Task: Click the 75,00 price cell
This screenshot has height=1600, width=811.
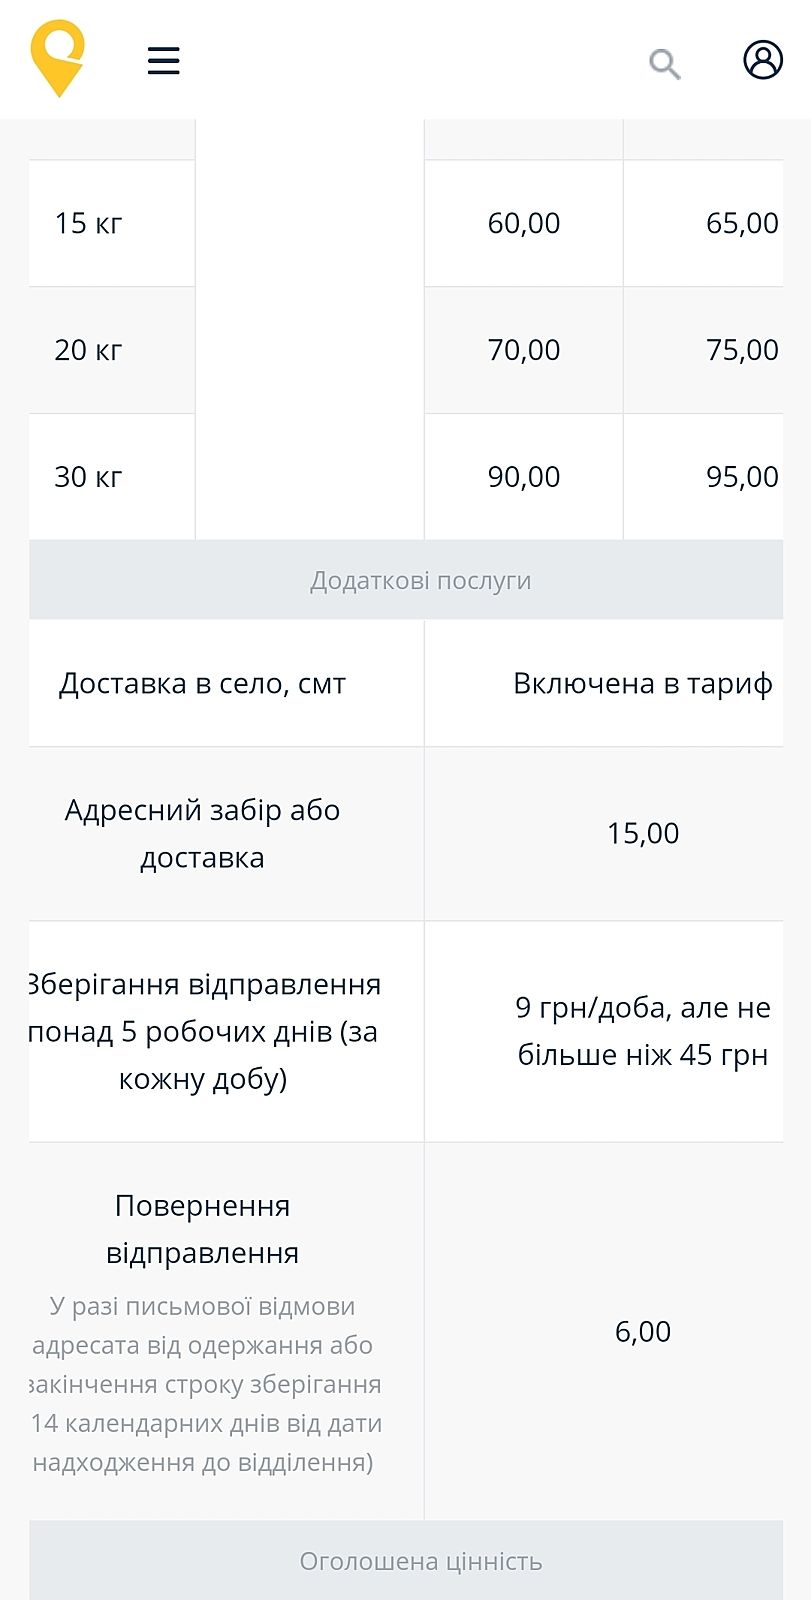Action: pos(741,350)
